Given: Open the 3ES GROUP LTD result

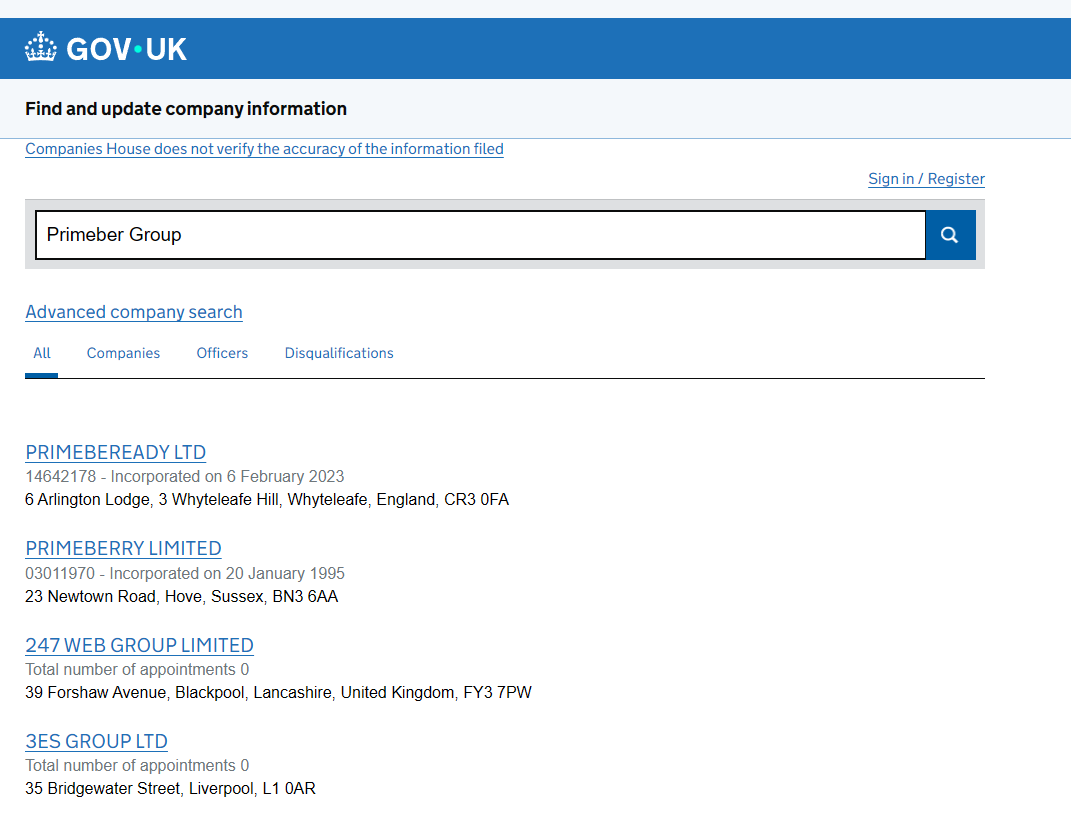Looking at the screenshot, I should [x=96, y=741].
